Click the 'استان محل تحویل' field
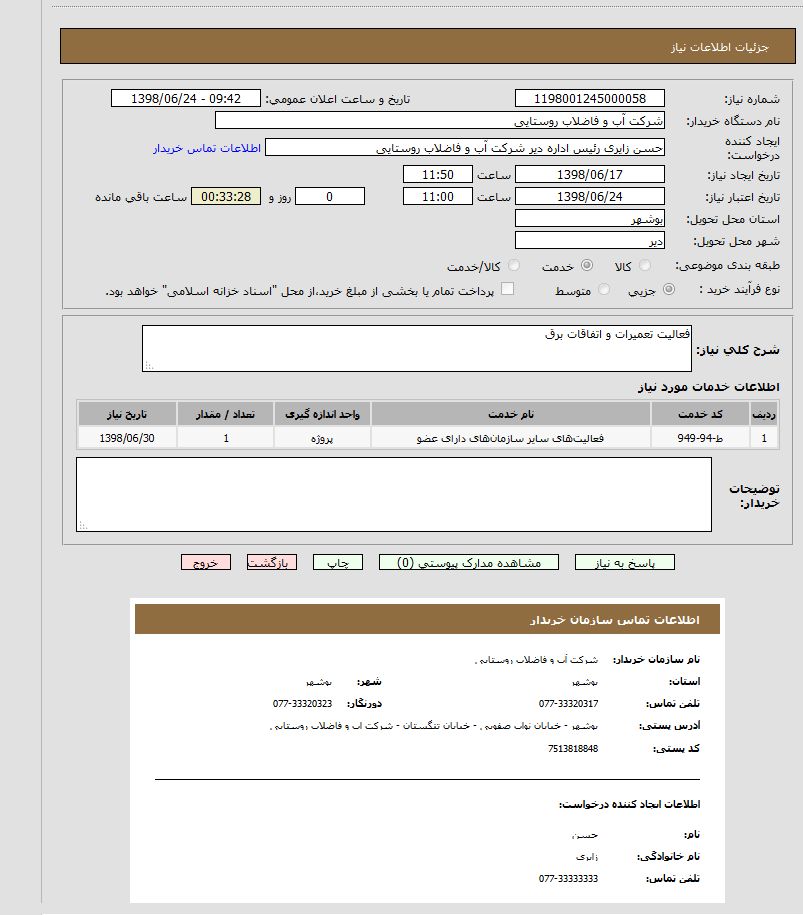803x915 pixels. click(x=589, y=218)
